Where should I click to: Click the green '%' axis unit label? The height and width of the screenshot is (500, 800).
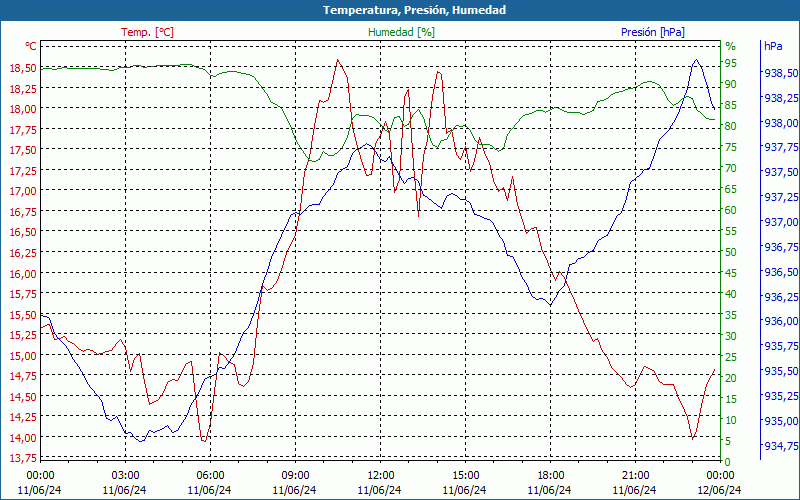pos(730,46)
